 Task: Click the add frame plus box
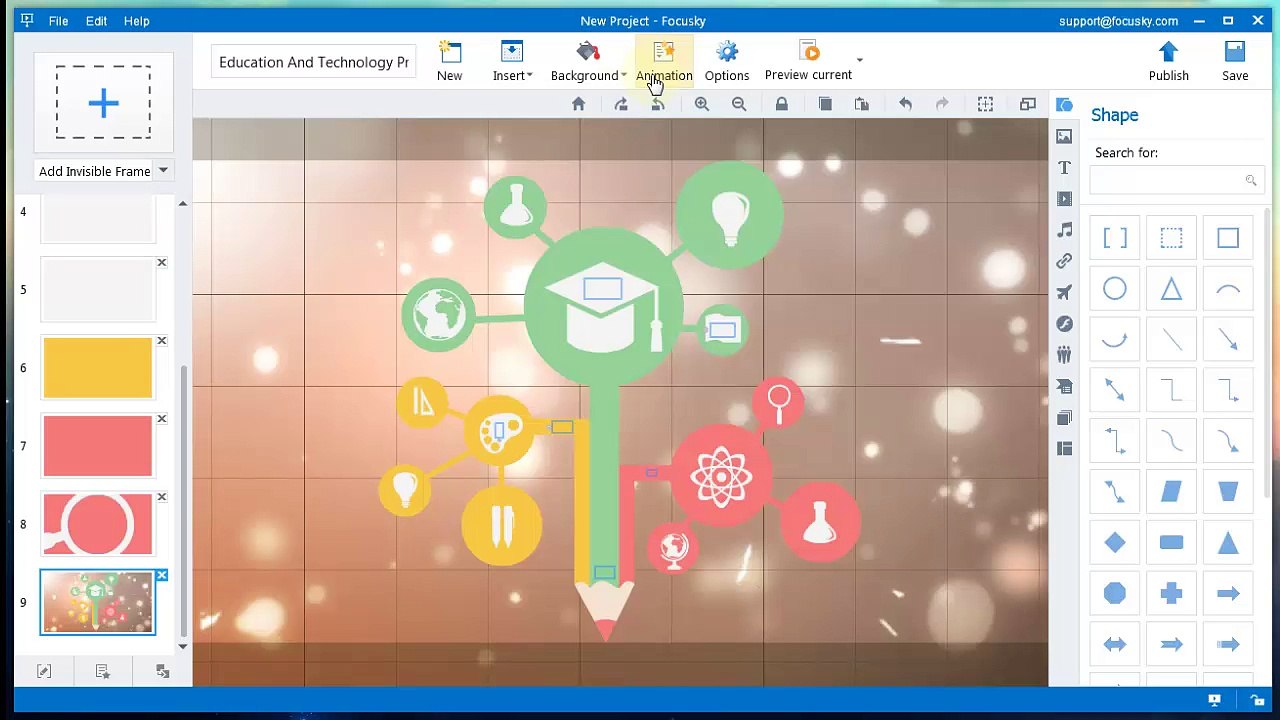(x=103, y=102)
